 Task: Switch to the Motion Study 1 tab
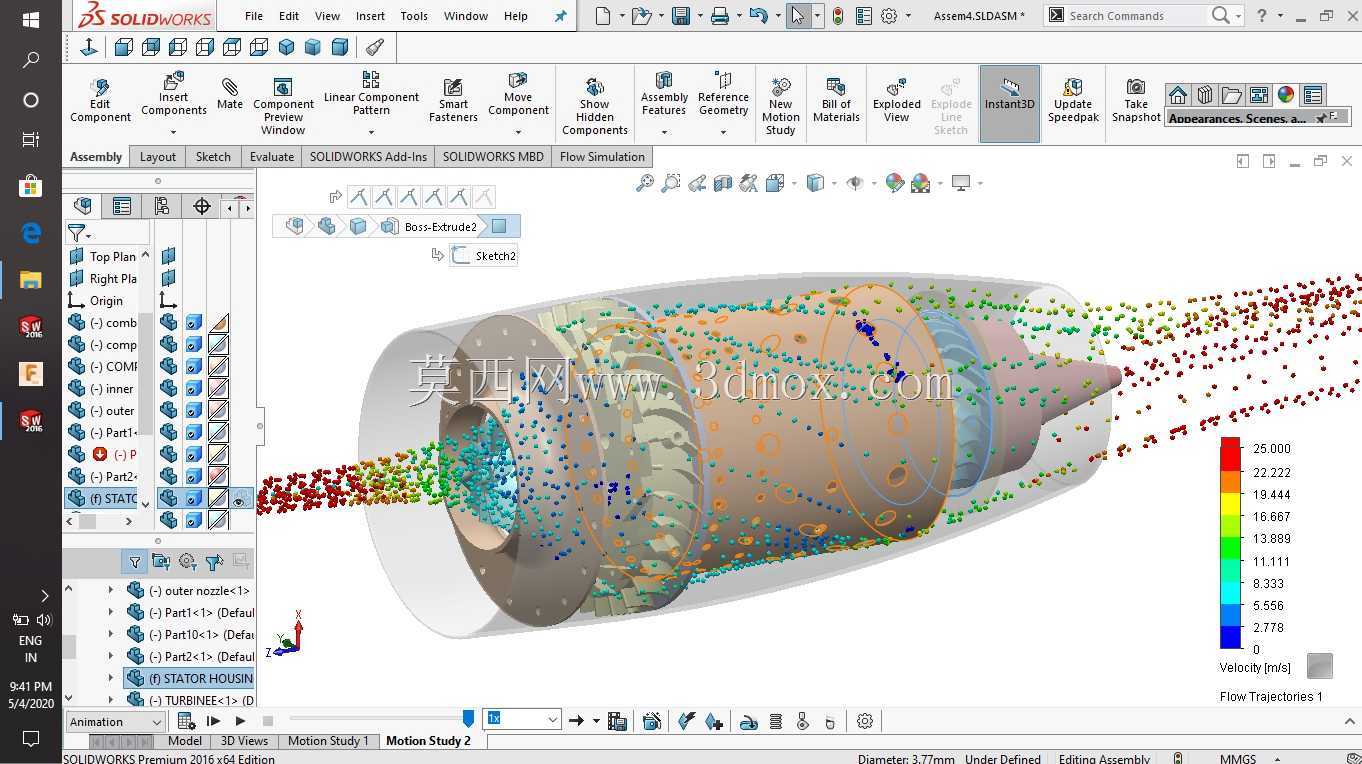[x=328, y=741]
